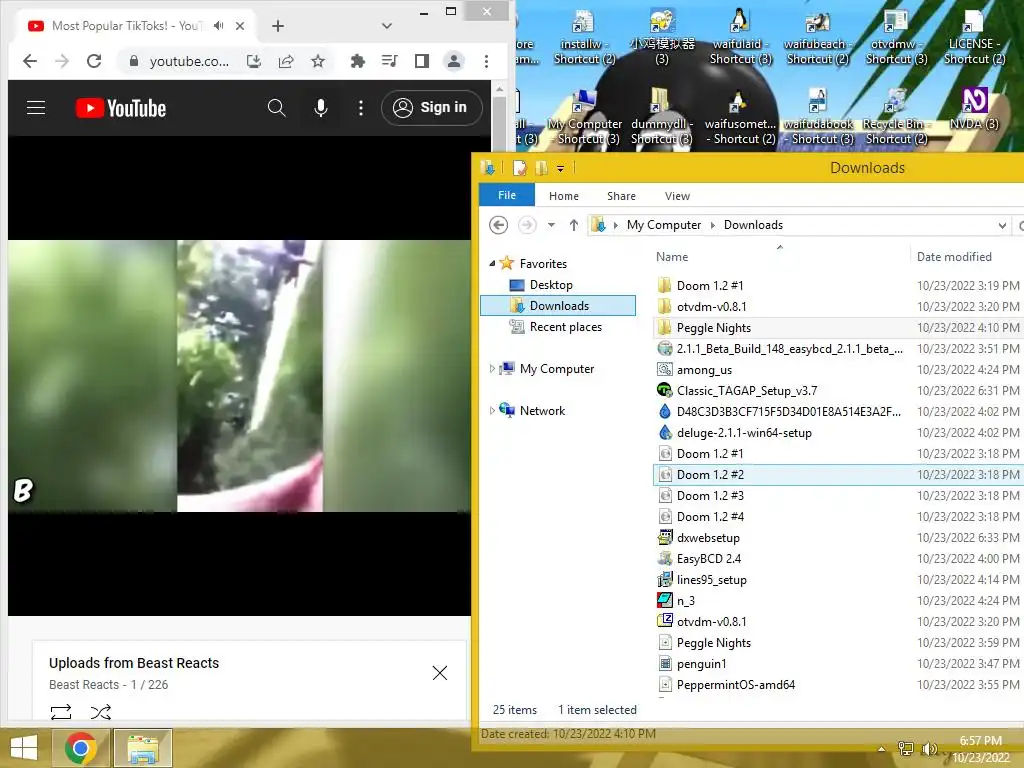Open the address bar history dropdown
This screenshot has width=1024, height=768.
click(1002, 226)
